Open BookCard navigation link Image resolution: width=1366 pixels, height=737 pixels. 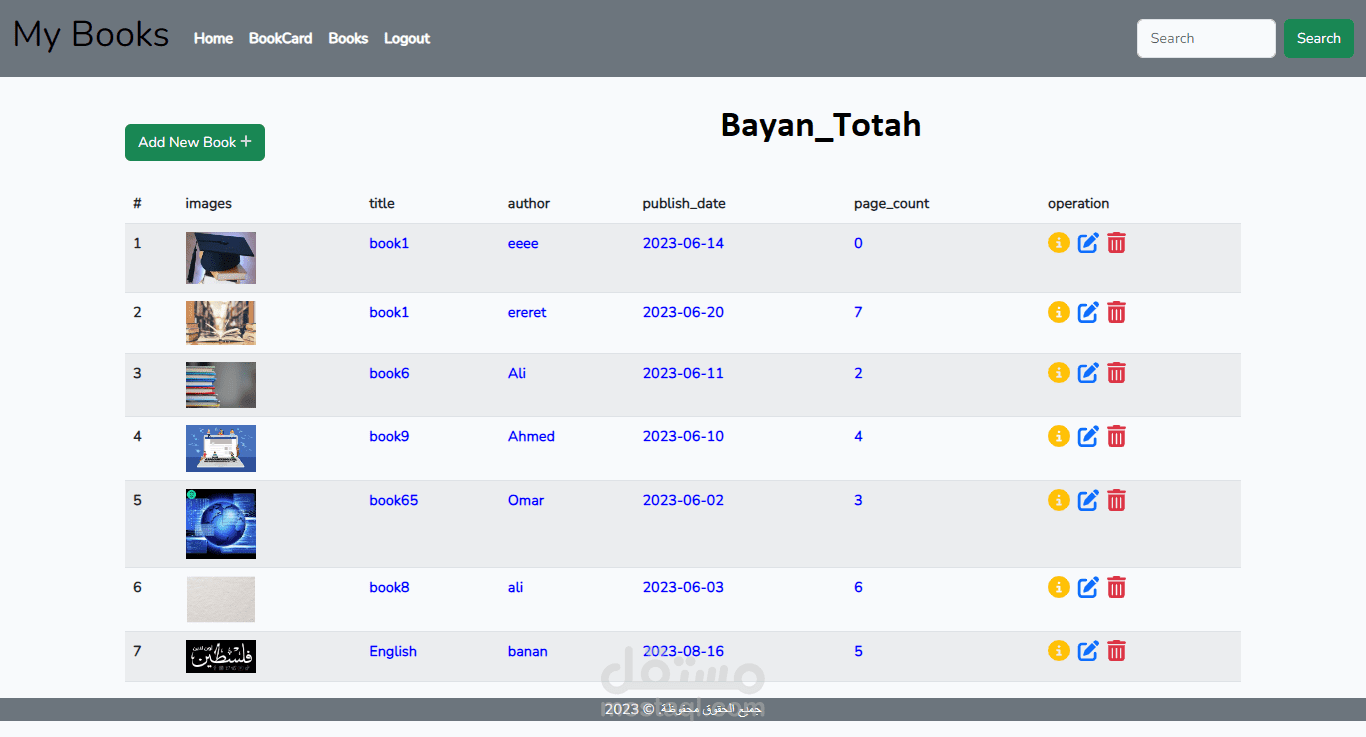point(280,38)
